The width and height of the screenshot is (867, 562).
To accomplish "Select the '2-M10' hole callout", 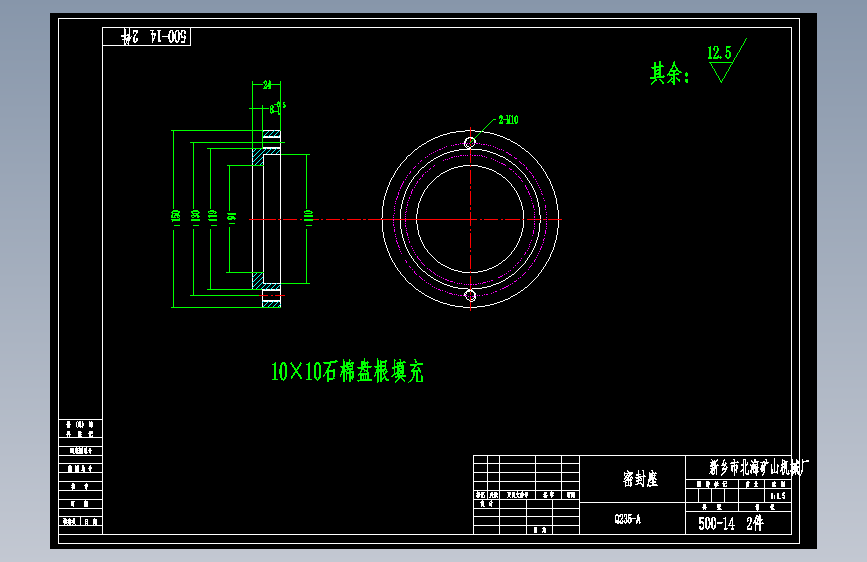I will tap(508, 119).
